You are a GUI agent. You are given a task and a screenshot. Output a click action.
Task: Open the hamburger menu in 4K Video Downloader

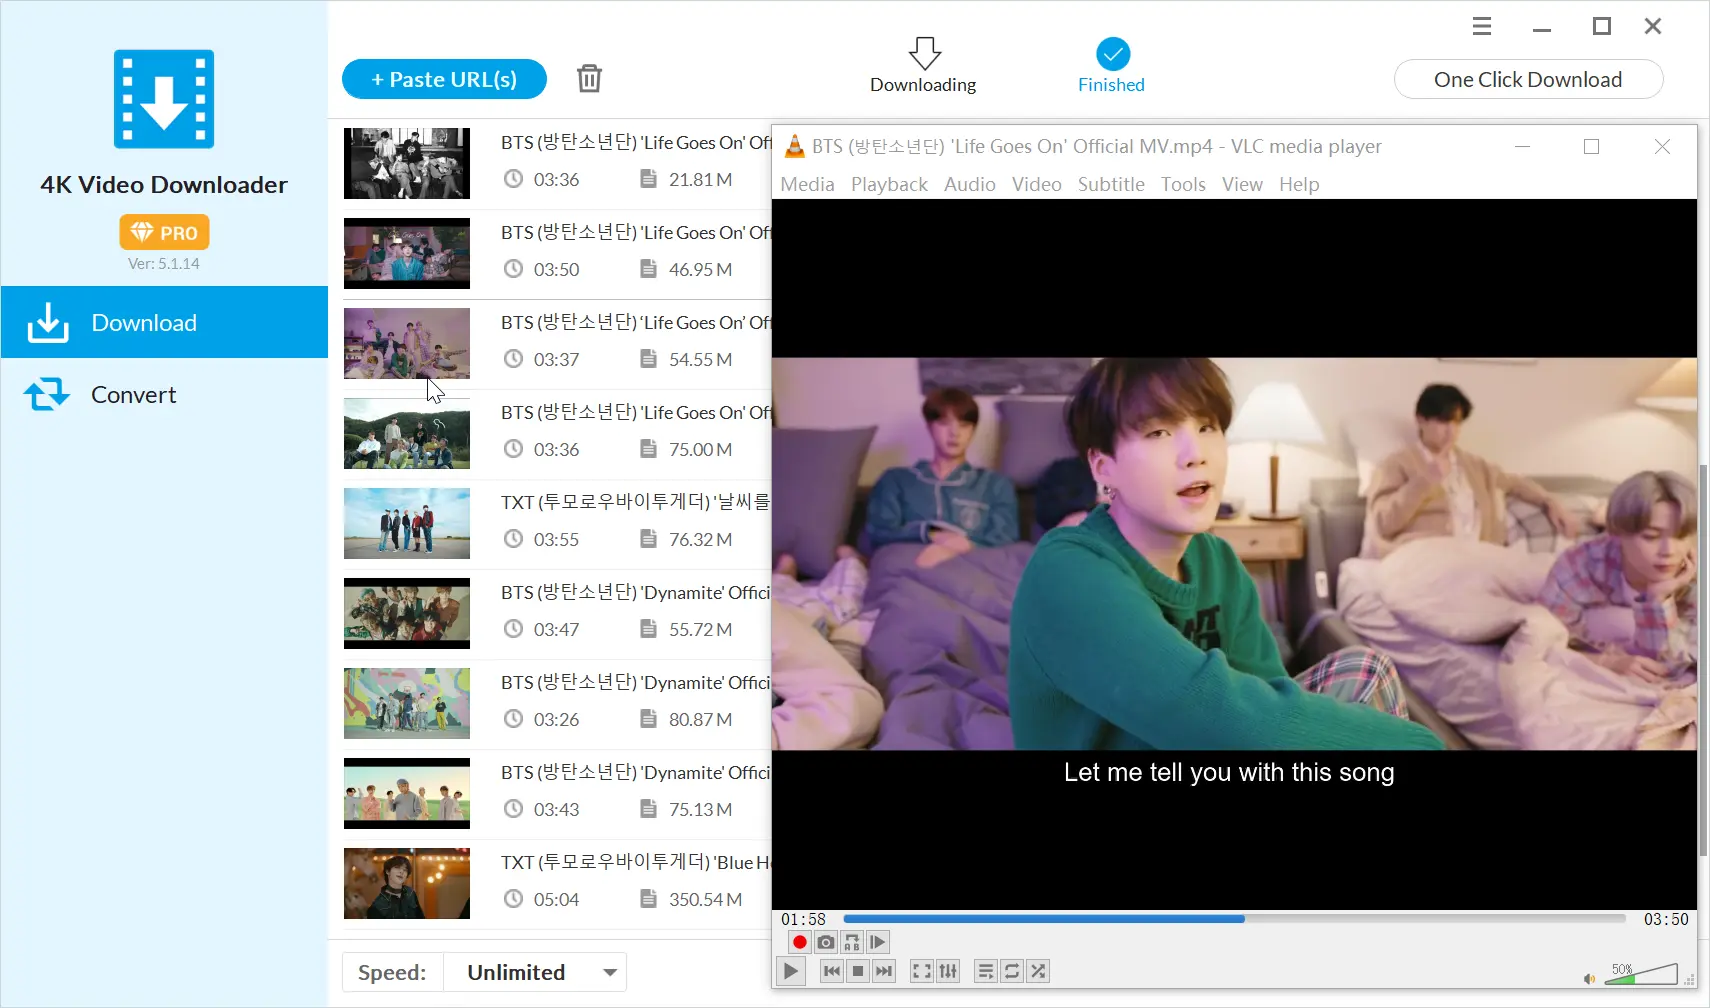point(1482,26)
